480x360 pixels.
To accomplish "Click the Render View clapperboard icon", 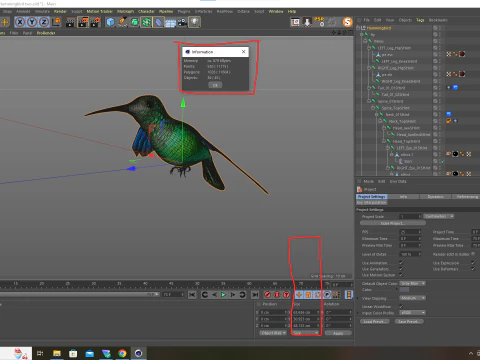I will pos(71,22).
